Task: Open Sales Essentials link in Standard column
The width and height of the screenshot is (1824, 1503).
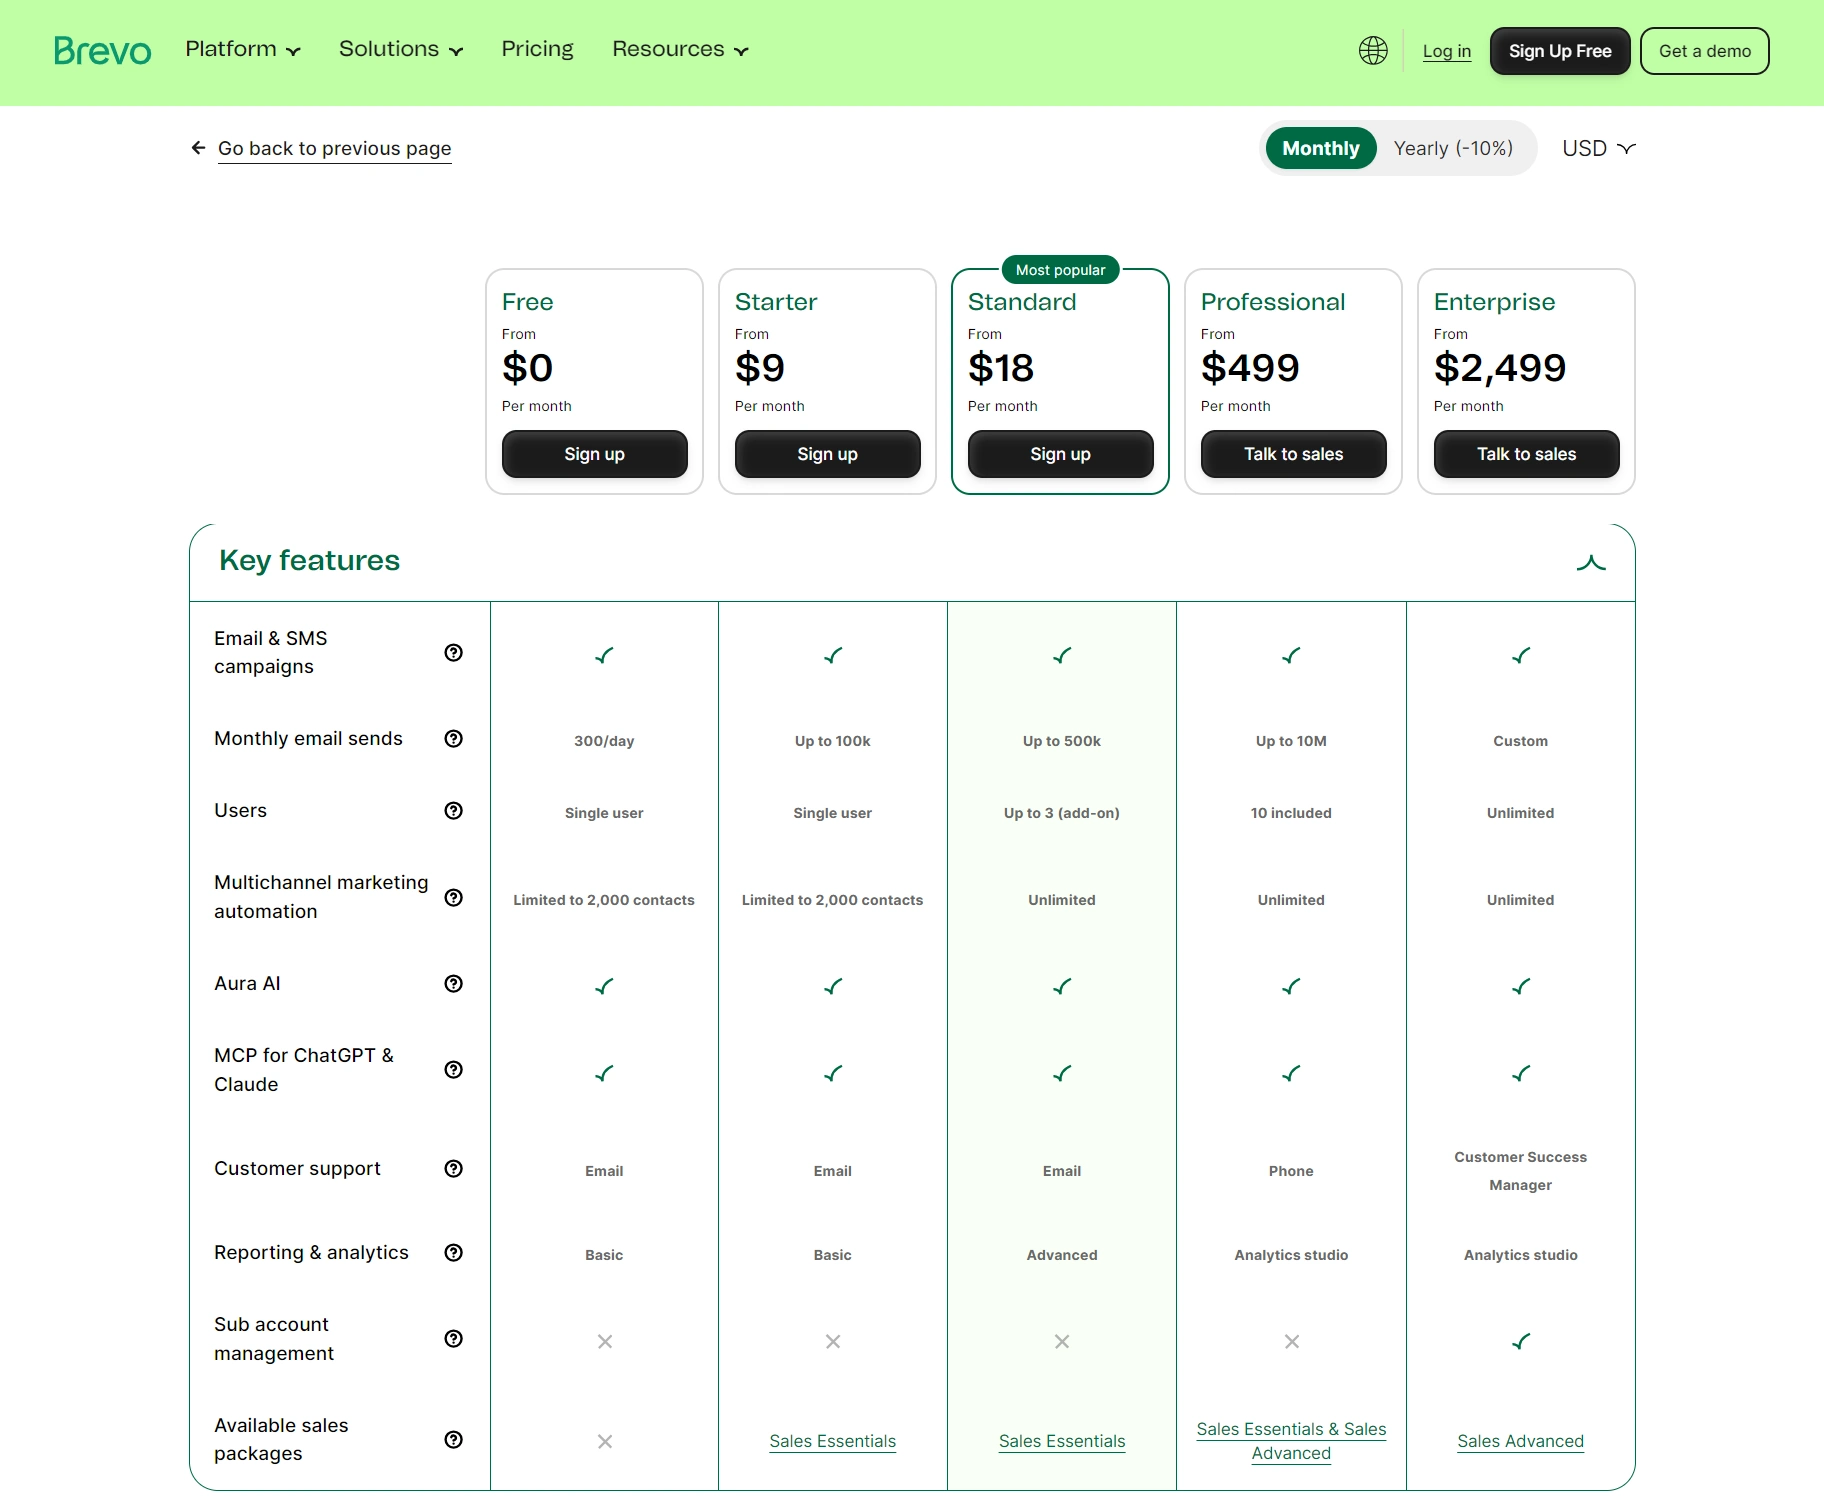Action: tap(1061, 1441)
